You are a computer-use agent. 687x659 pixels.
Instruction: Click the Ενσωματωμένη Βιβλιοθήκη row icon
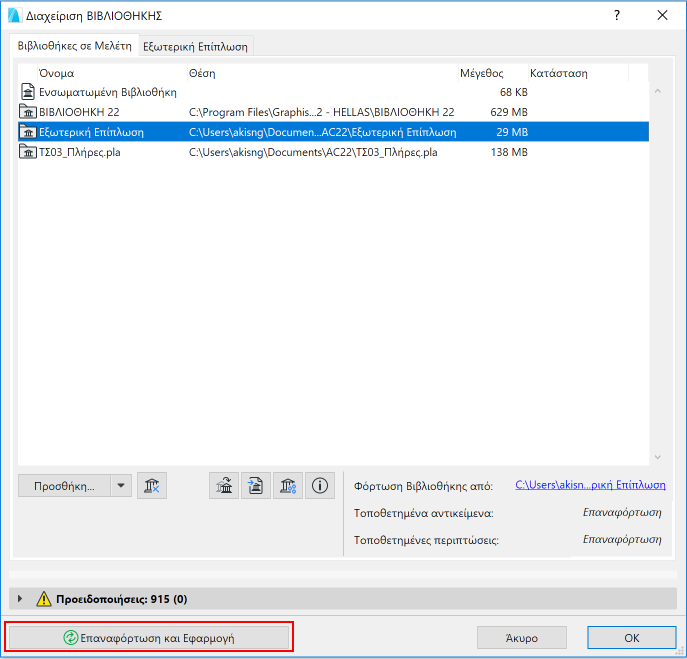click(28, 92)
